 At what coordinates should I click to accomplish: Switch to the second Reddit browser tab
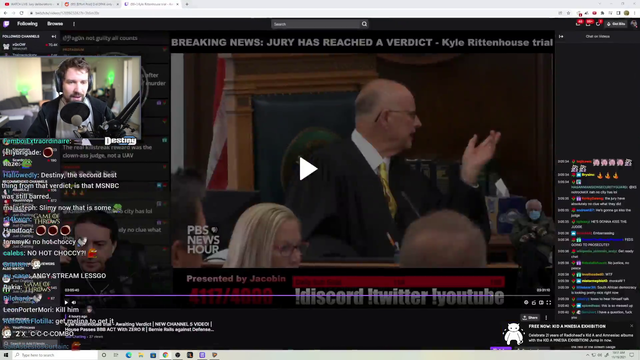(x=91, y=4)
